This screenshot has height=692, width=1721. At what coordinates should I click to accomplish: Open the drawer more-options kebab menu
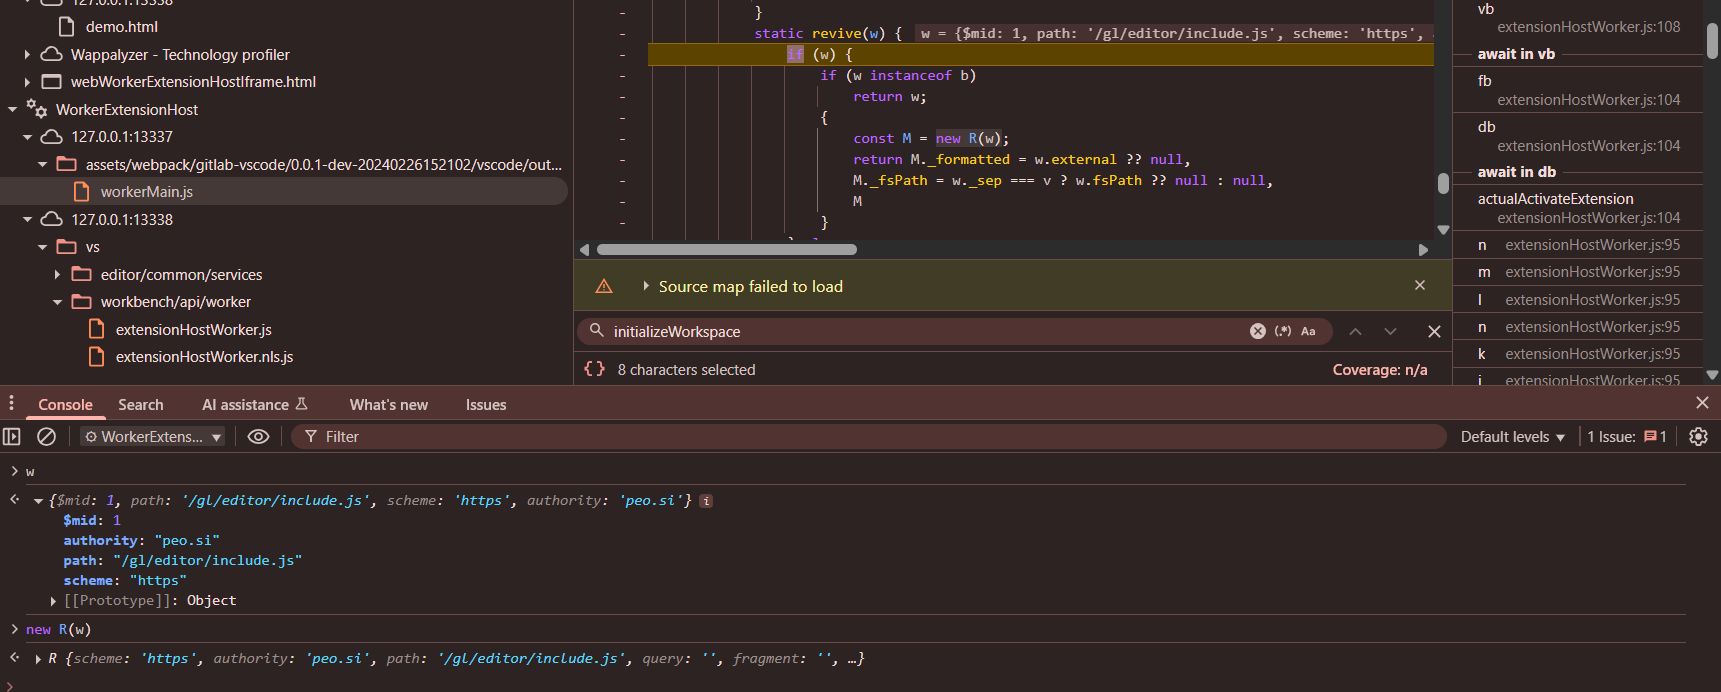pos(11,403)
